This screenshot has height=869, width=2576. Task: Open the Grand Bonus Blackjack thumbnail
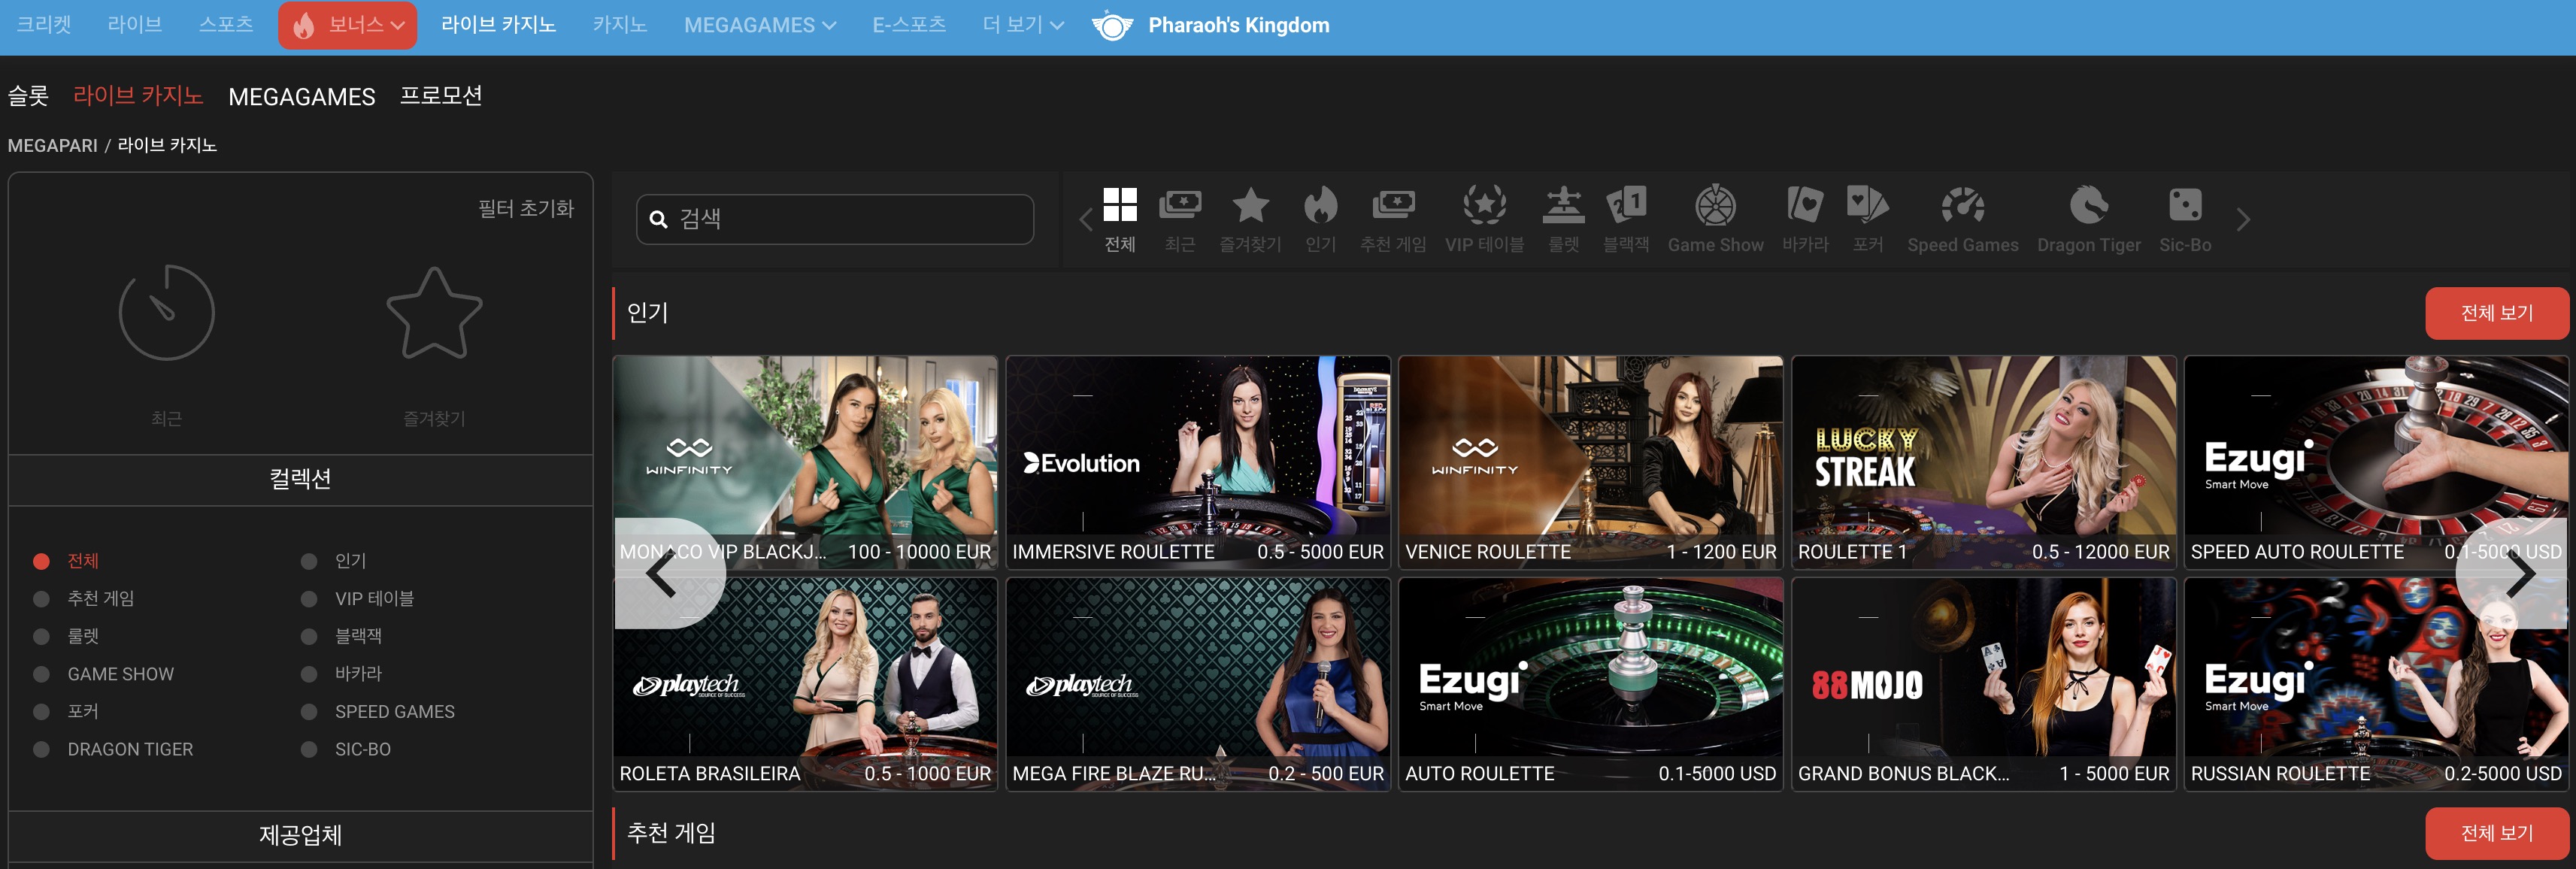pyautogui.click(x=1984, y=684)
